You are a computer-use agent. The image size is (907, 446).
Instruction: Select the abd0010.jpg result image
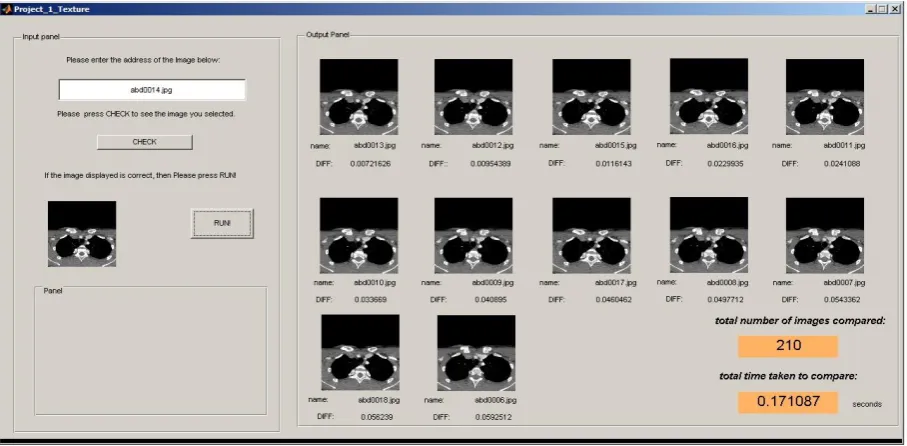tap(359, 235)
